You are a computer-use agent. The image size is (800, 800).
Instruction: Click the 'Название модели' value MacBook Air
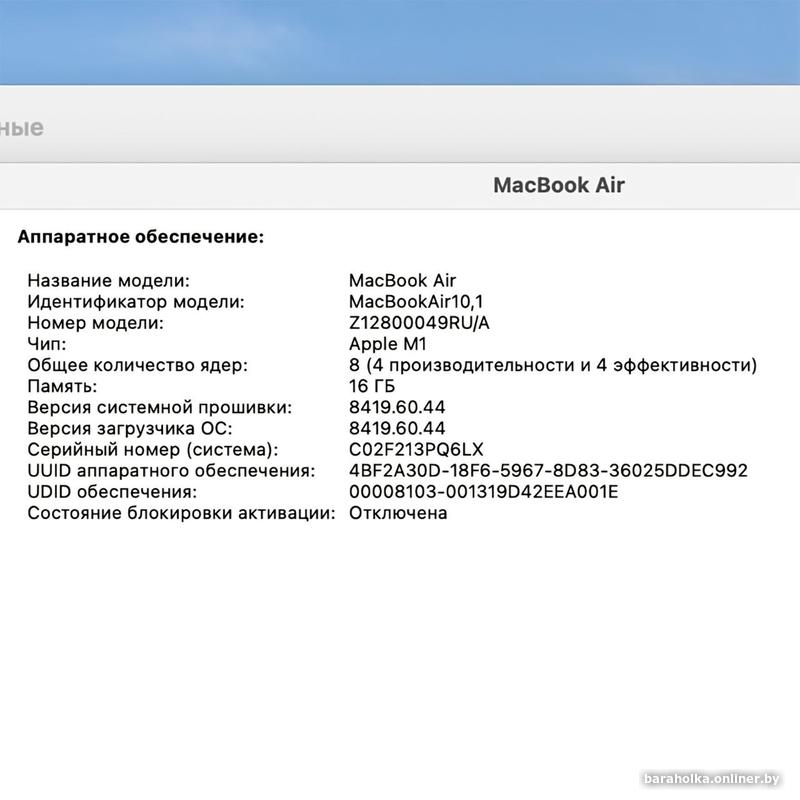click(402, 281)
